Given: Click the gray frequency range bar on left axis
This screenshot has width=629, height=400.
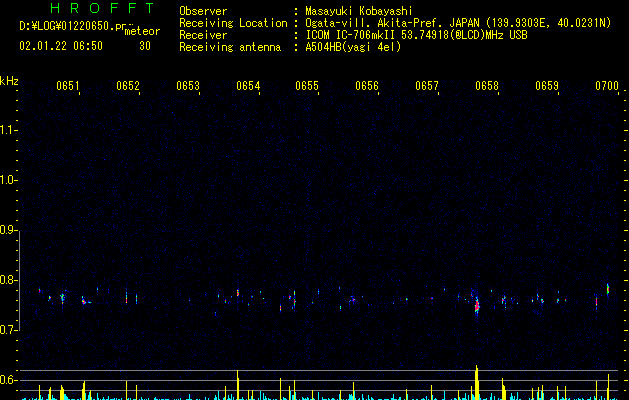Looking at the screenshot, I should click(20, 280).
